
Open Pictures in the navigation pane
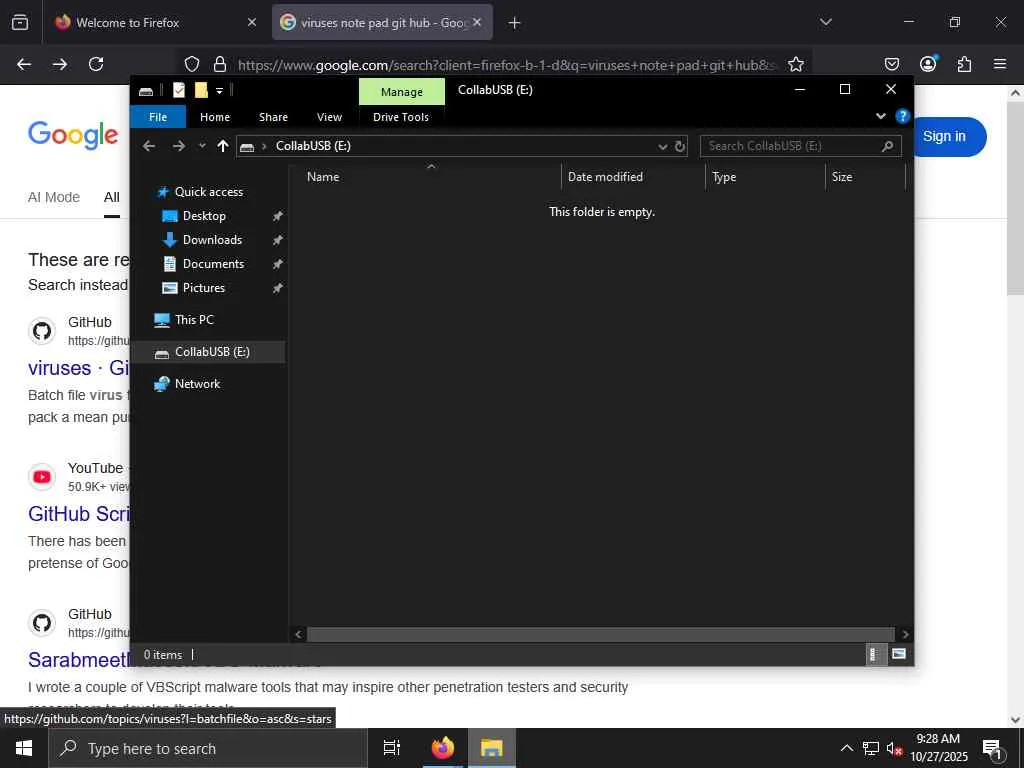click(x=204, y=288)
